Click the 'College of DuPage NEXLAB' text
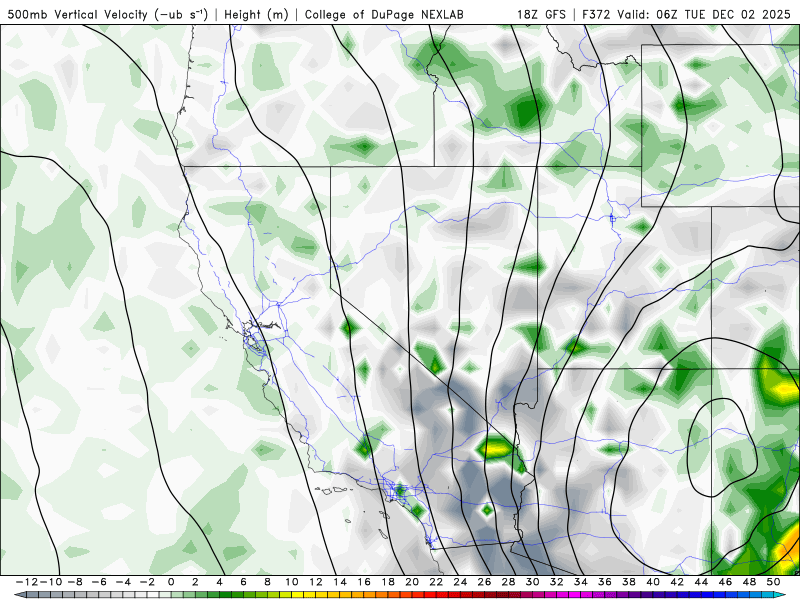 [x=384, y=14]
